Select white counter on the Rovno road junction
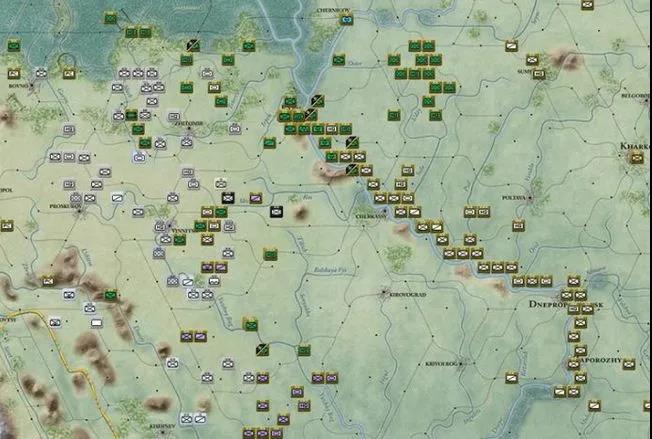This screenshot has height=439, width=652. (41, 74)
